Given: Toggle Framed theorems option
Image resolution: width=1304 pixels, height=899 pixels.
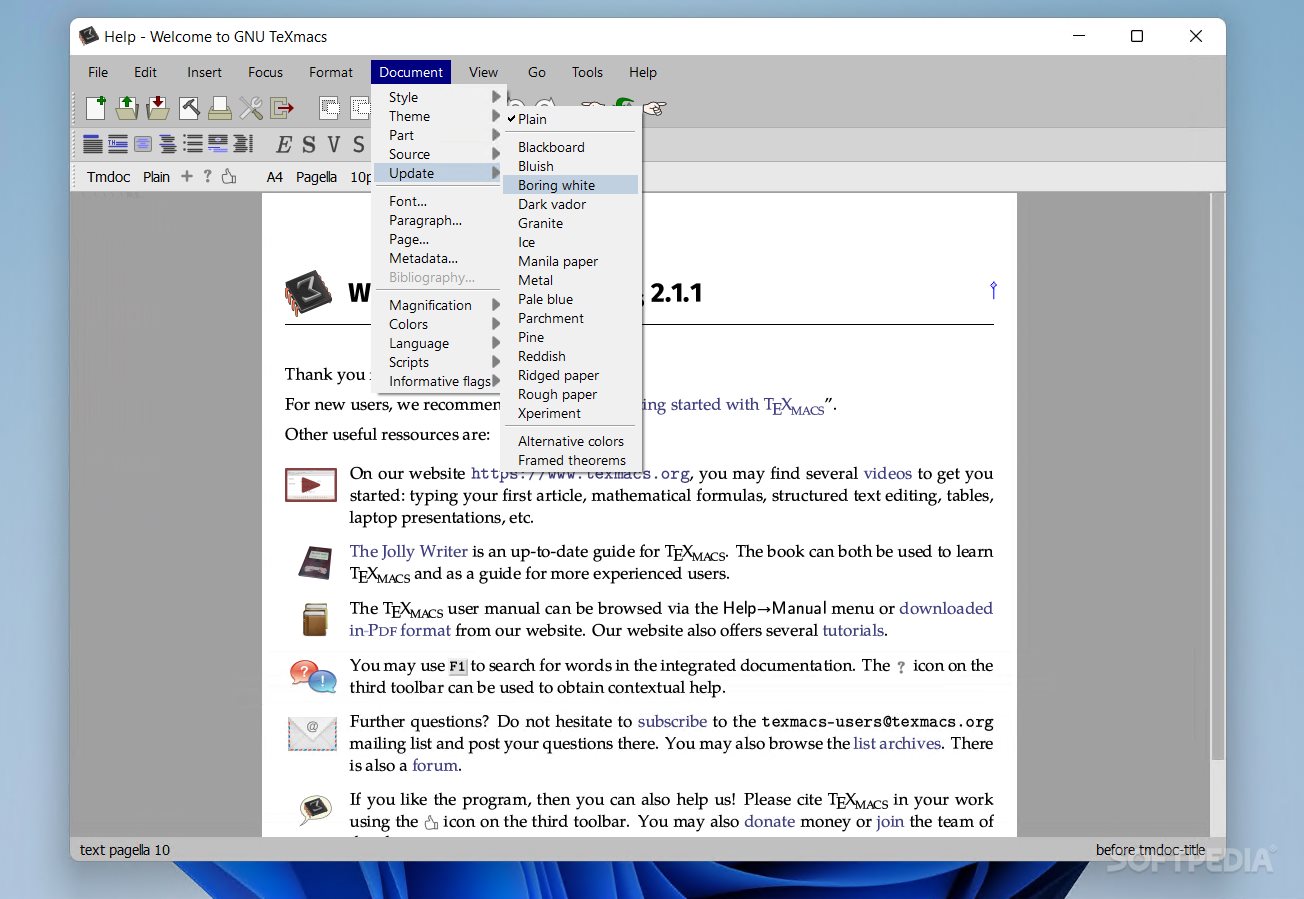Looking at the screenshot, I should (571, 460).
